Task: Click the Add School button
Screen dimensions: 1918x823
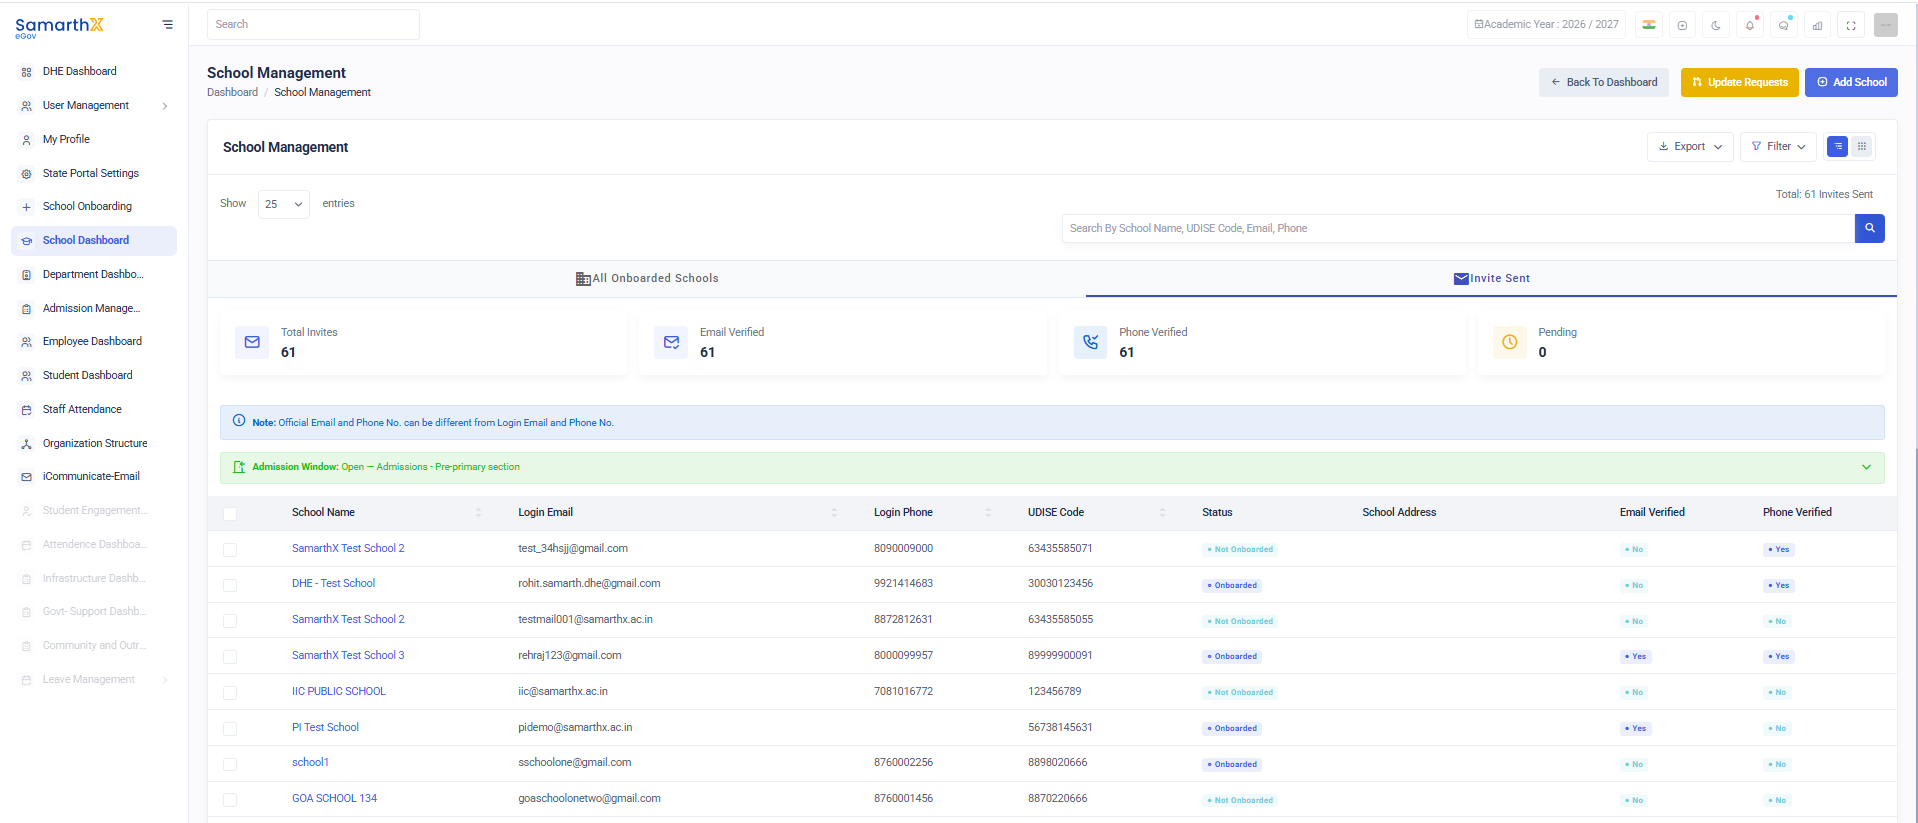Action: pyautogui.click(x=1851, y=82)
